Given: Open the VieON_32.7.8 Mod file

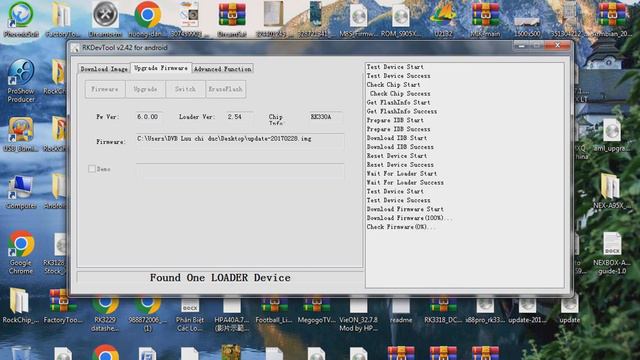Looking at the screenshot, I should [358, 313].
